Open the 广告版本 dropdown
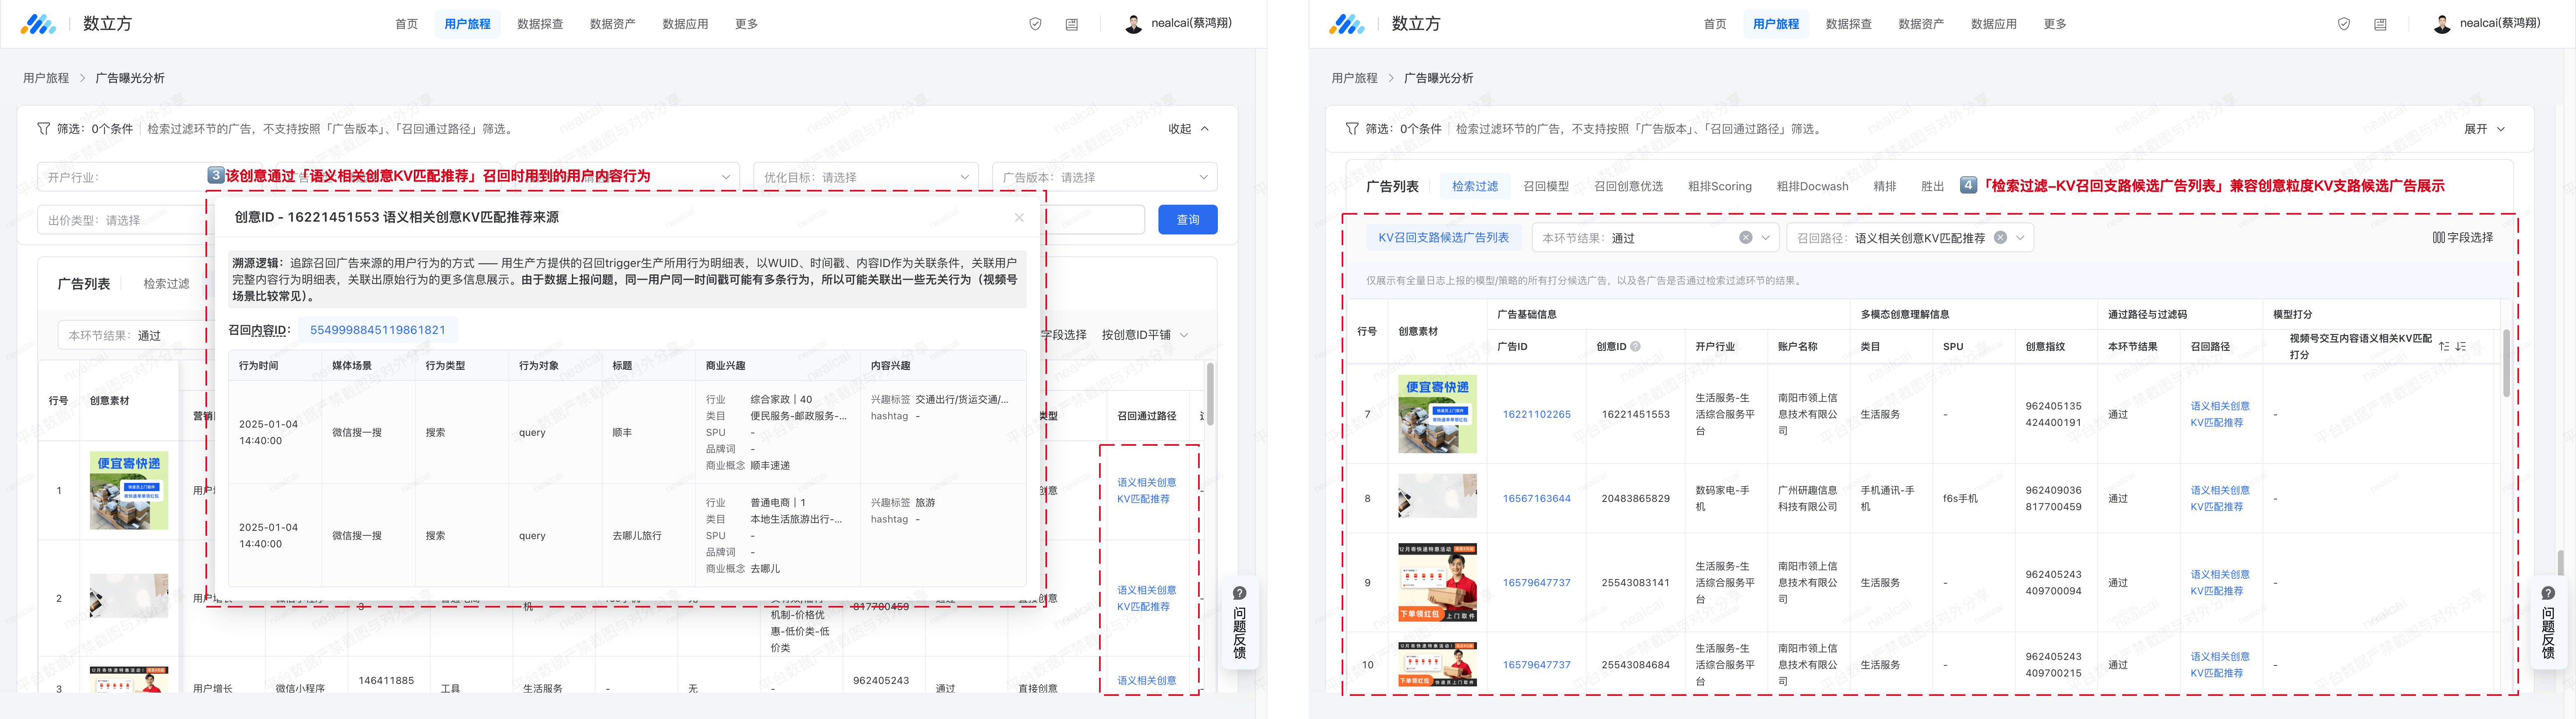Viewport: 2576px width, 719px height. click(1104, 177)
